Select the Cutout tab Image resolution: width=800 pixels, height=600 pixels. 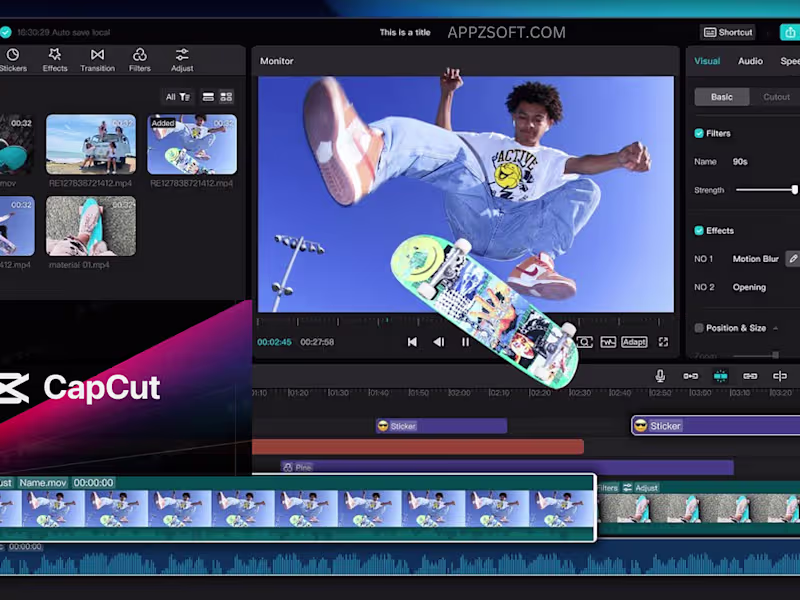776,97
